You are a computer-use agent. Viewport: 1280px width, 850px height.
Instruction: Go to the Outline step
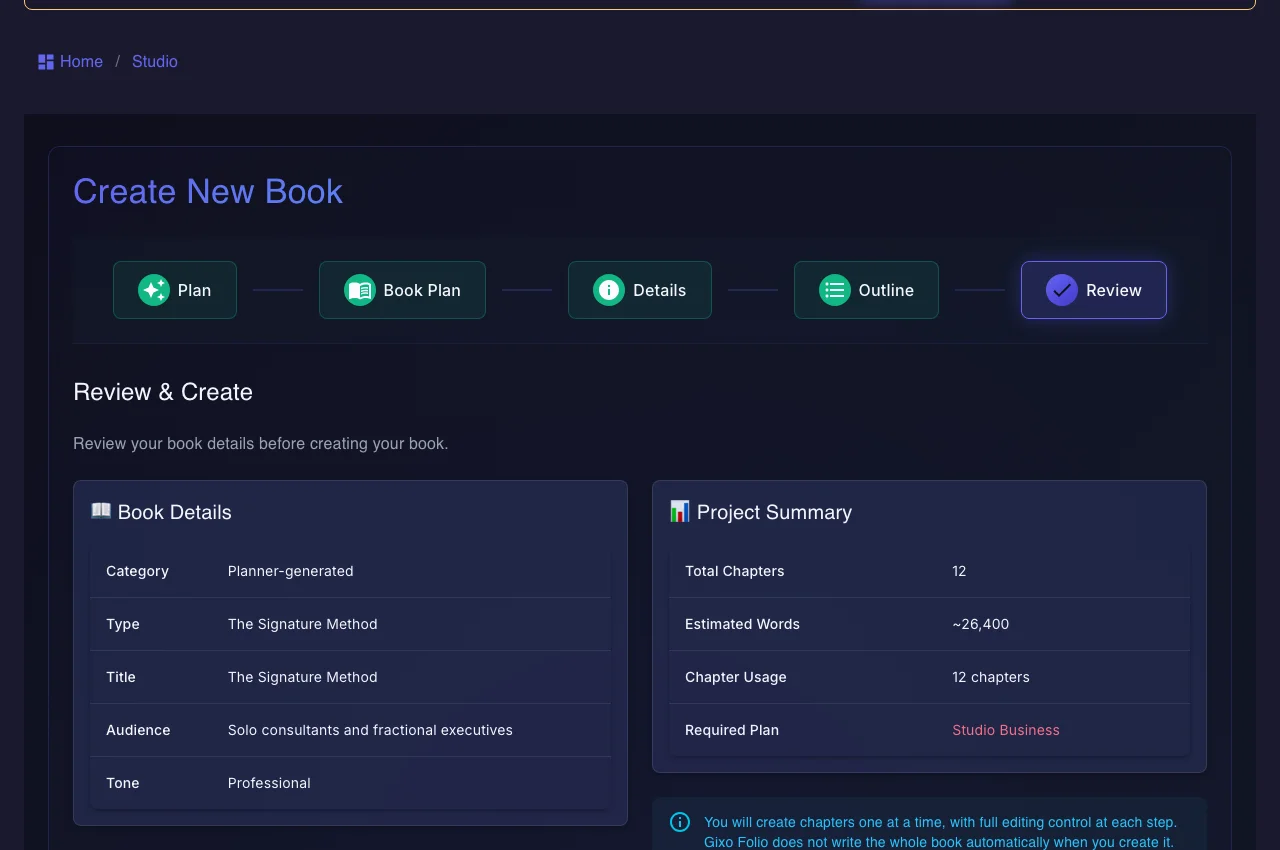coord(866,290)
